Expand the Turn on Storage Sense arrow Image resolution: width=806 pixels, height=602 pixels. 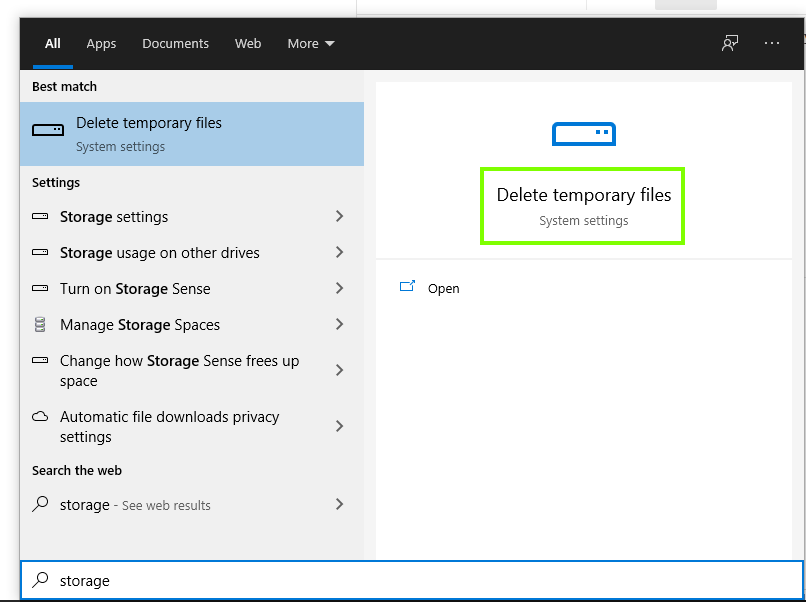coord(340,289)
